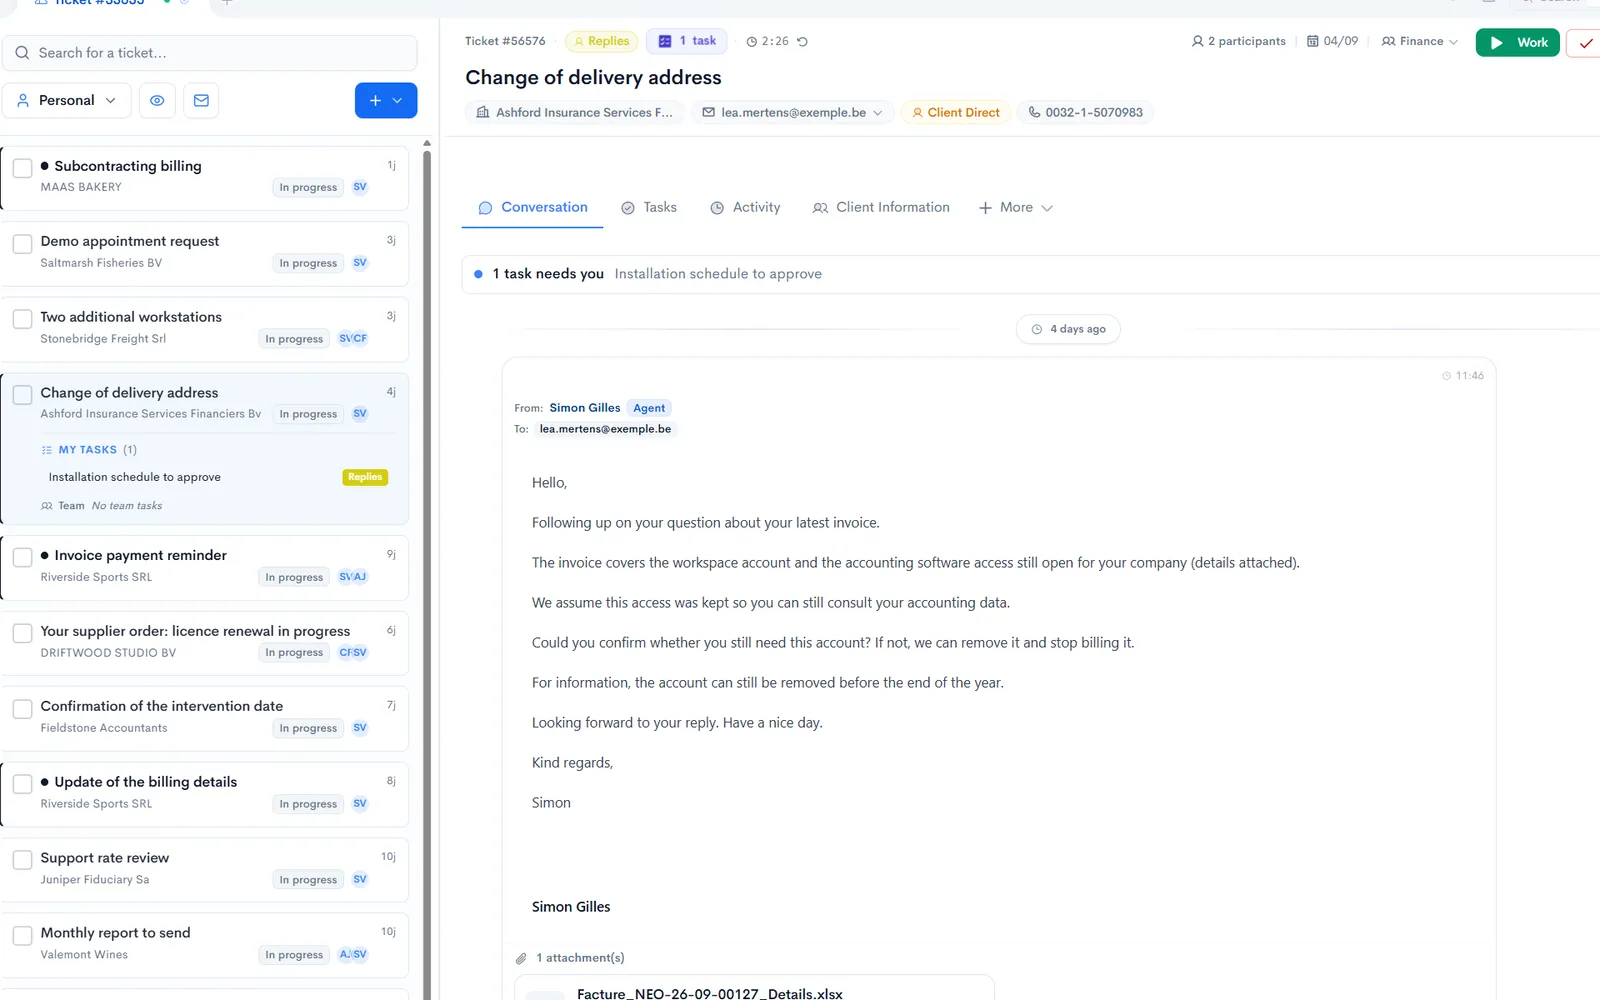Open the Personal filter dropdown
The image size is (1600, 1000).
67,100
